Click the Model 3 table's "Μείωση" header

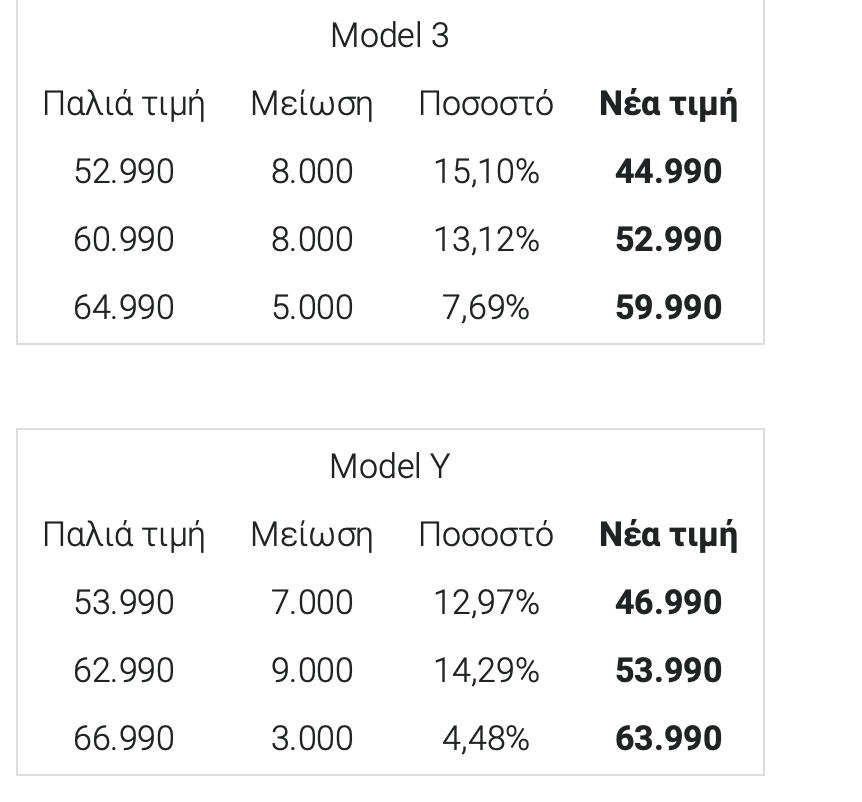(x=311, y=104)
